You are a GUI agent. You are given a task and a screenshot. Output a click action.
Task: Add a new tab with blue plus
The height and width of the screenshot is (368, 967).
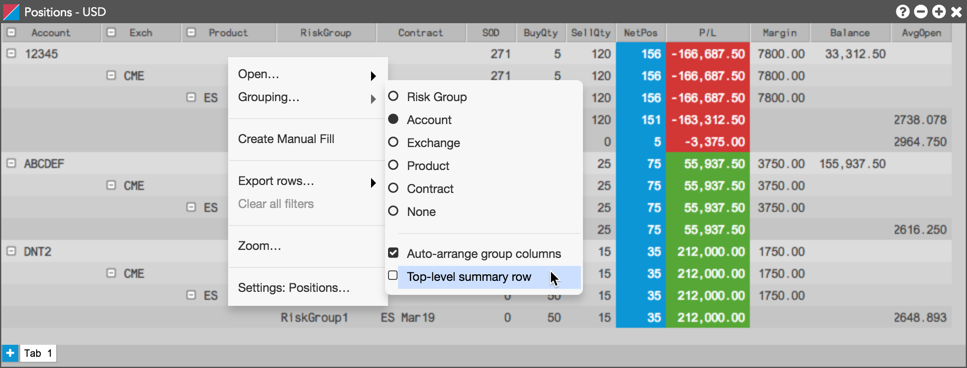[10, 353]
